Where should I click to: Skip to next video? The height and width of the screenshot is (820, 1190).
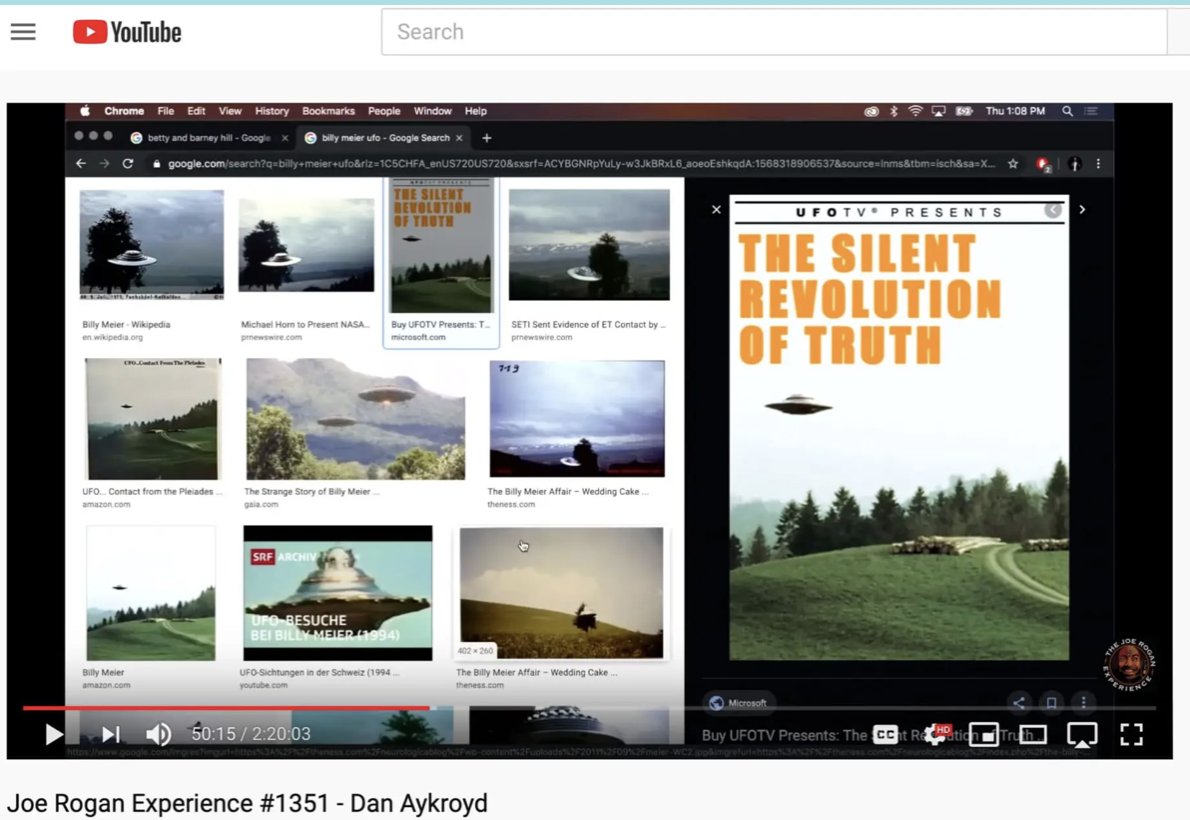(x=111, y=734)
